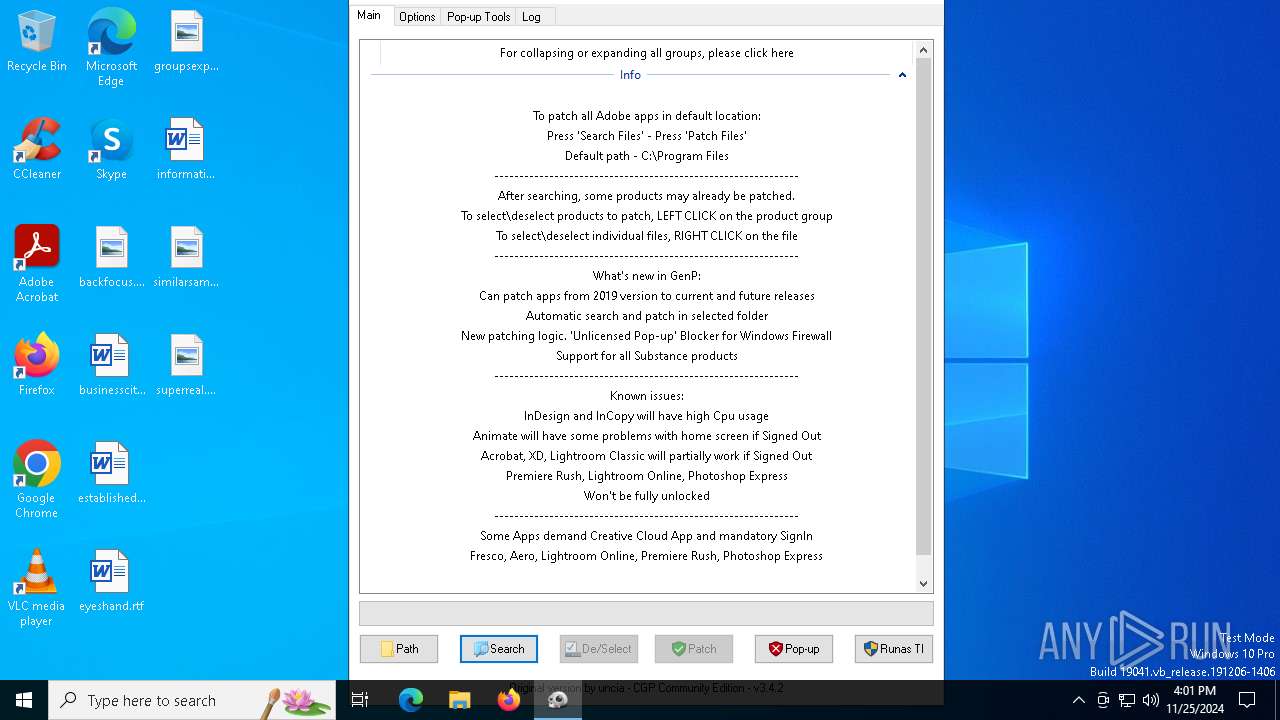Open the network status tray icon
Screen dimensions: 1280x720
[x=1127, y=700]
